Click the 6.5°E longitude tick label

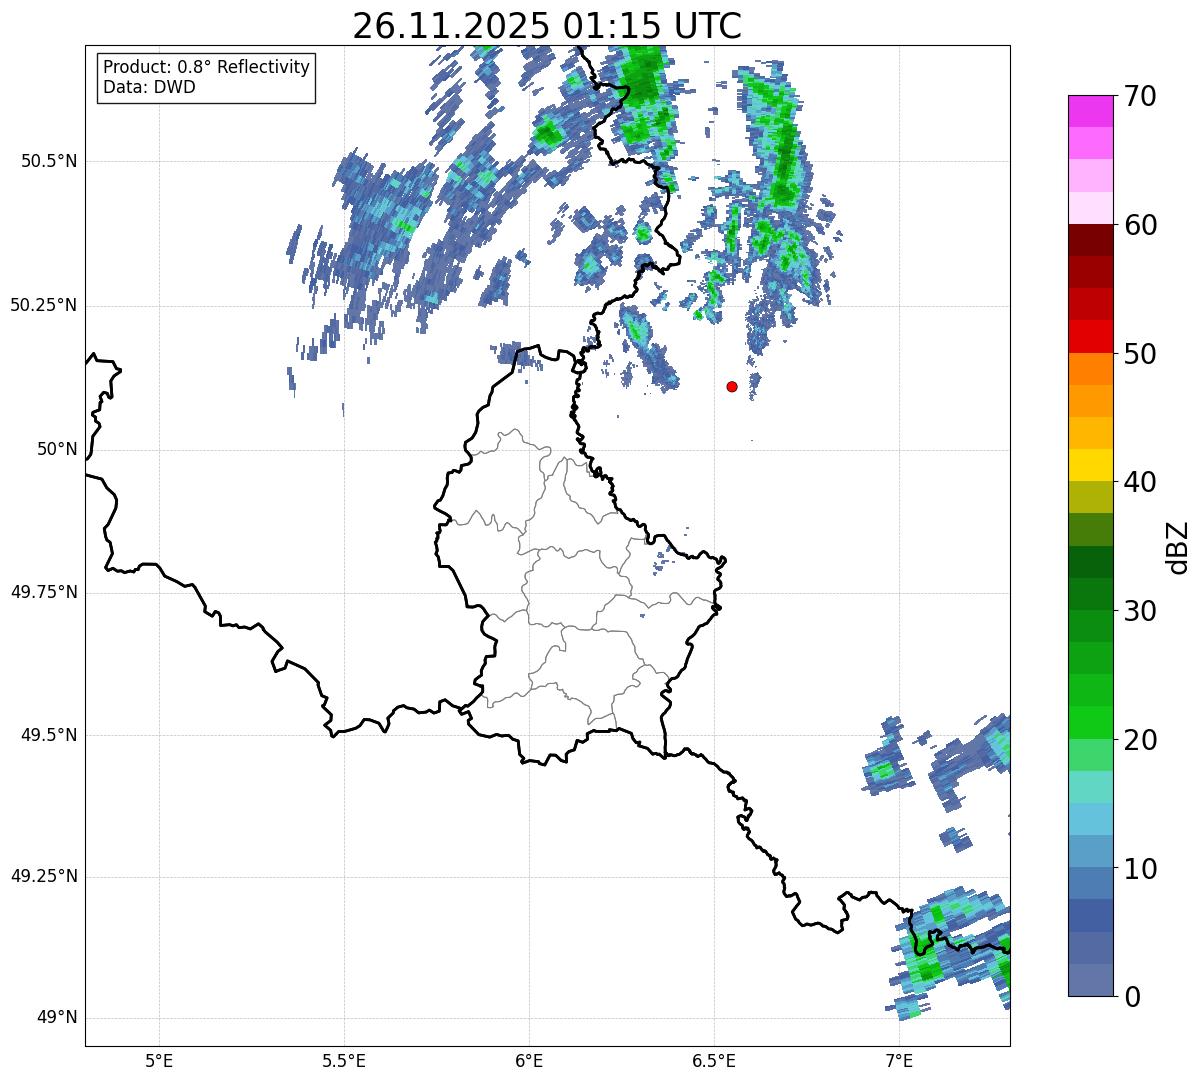pos(714,1060)
